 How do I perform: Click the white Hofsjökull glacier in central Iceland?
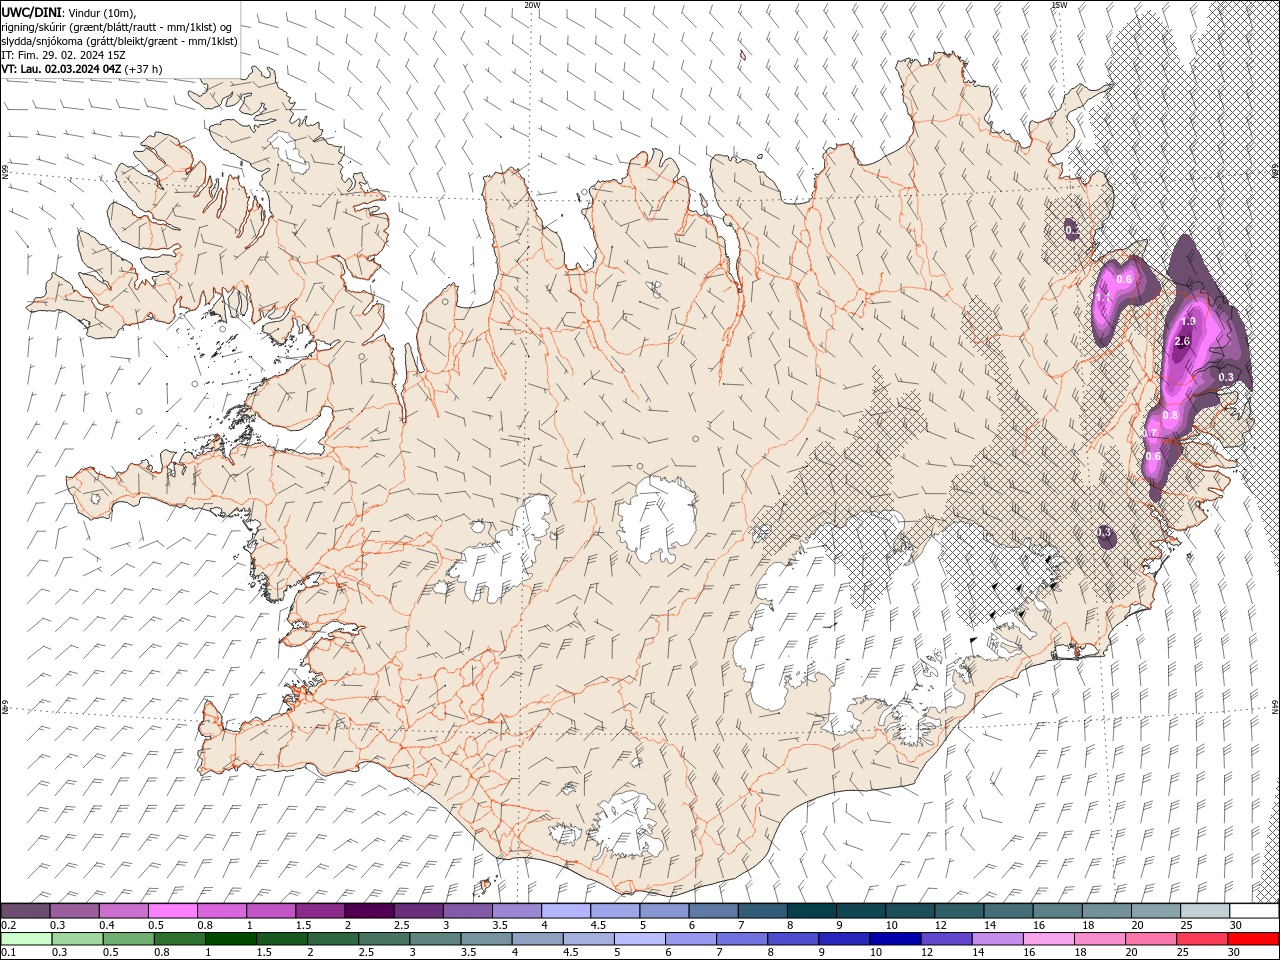[657, 518]
